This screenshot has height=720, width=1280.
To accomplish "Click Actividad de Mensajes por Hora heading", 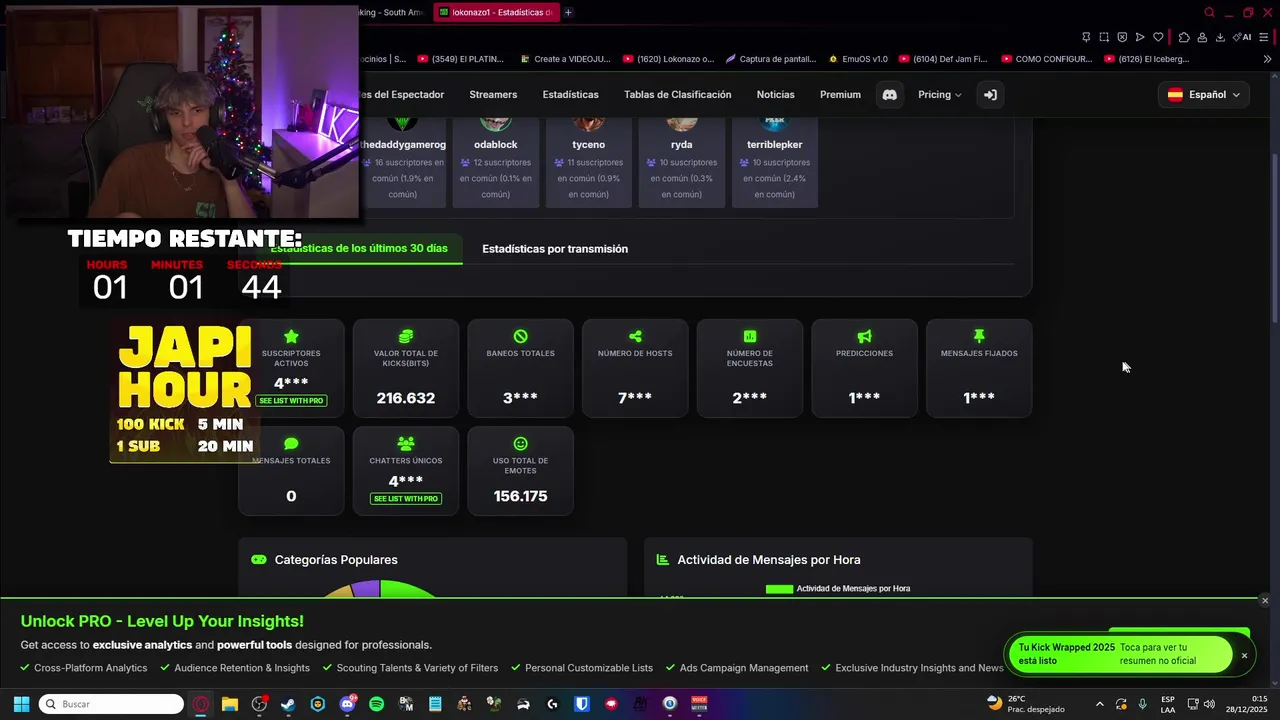I will 769,560.
